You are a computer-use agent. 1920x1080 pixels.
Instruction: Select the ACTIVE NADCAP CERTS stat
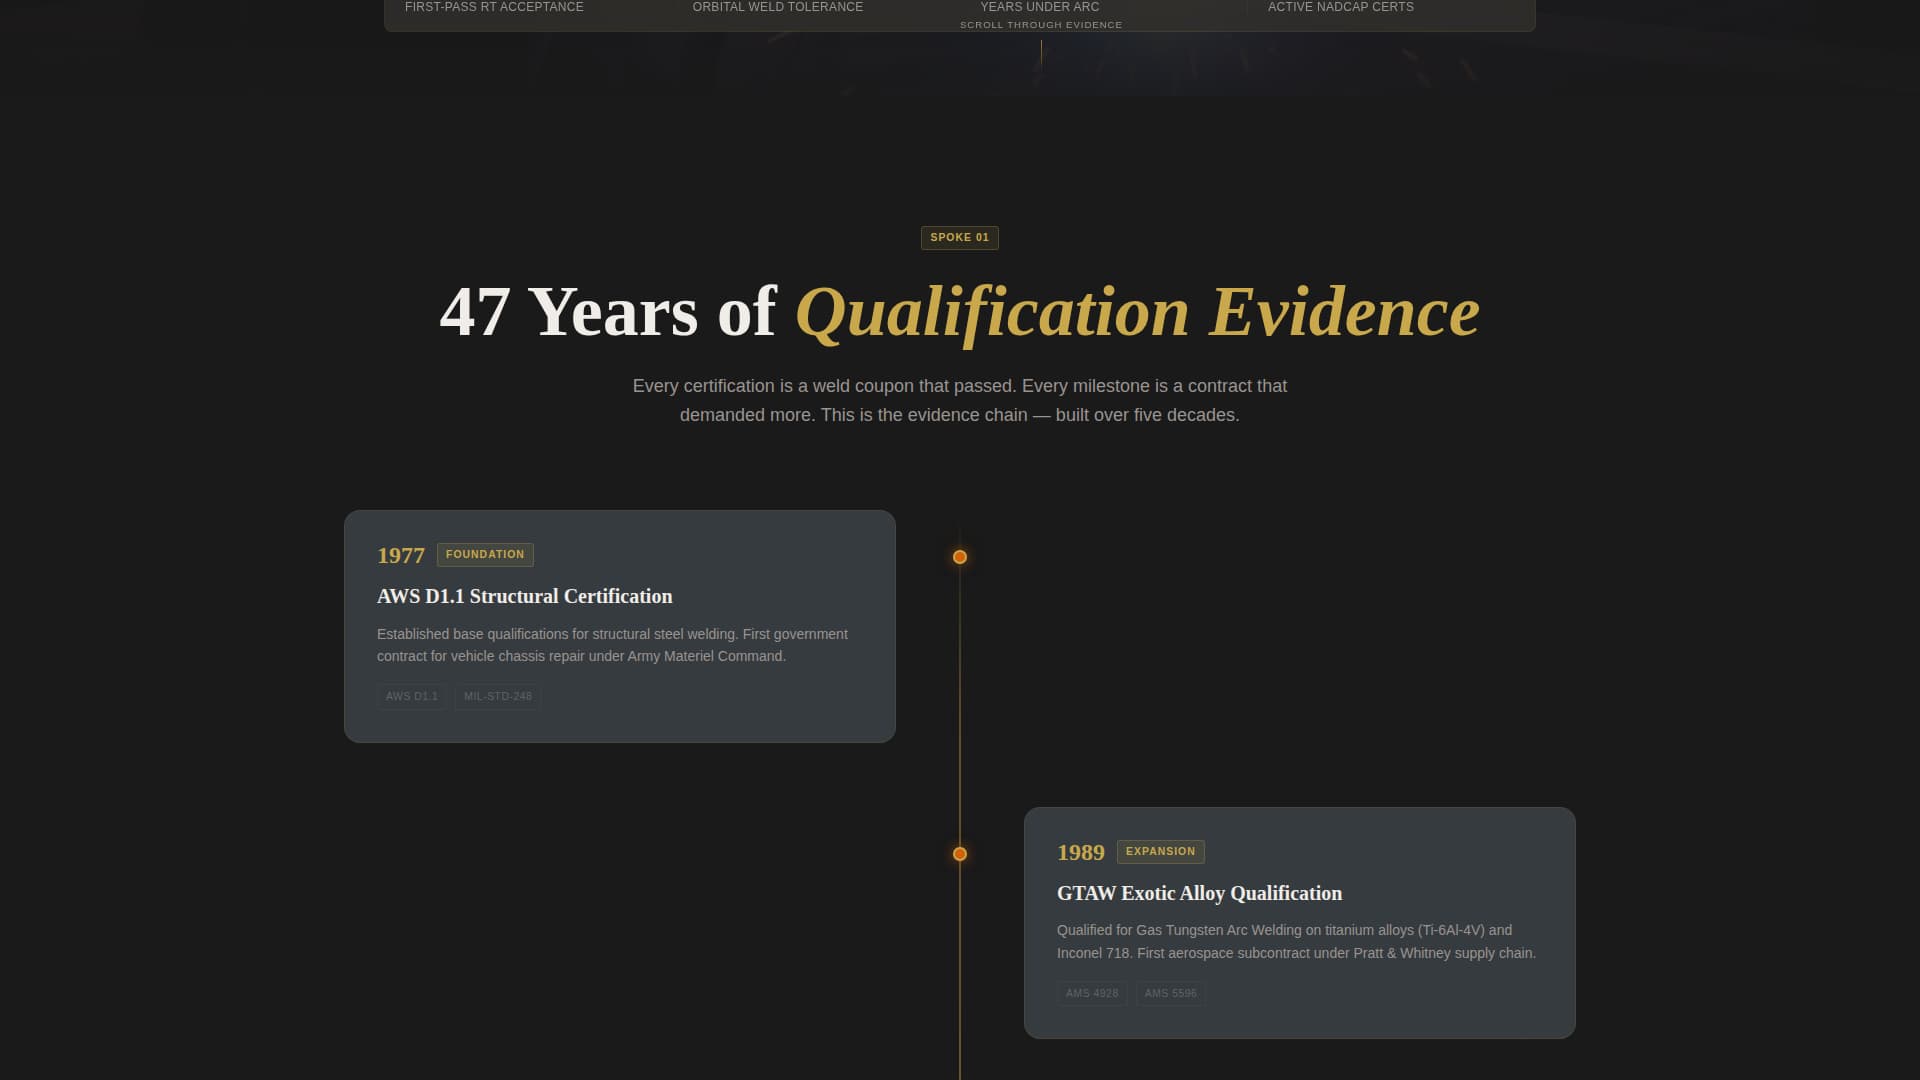click(x=1340, y=7)
